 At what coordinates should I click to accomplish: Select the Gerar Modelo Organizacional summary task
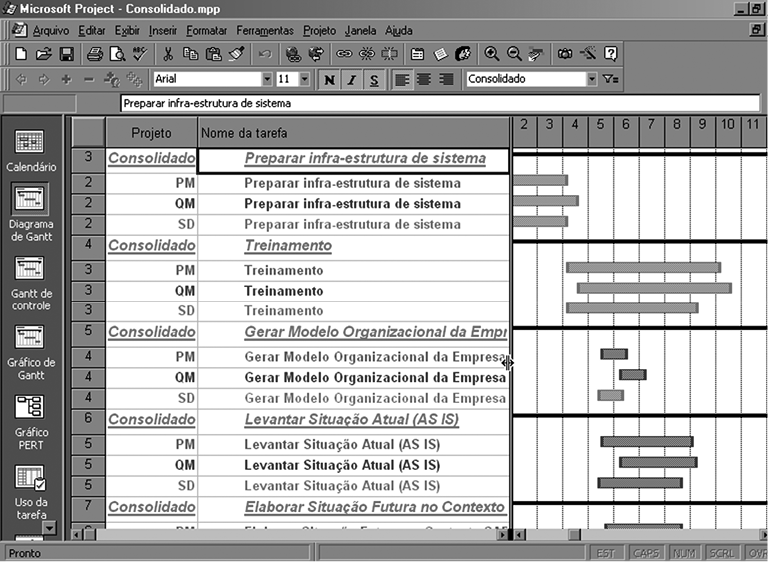click(354, 333)
